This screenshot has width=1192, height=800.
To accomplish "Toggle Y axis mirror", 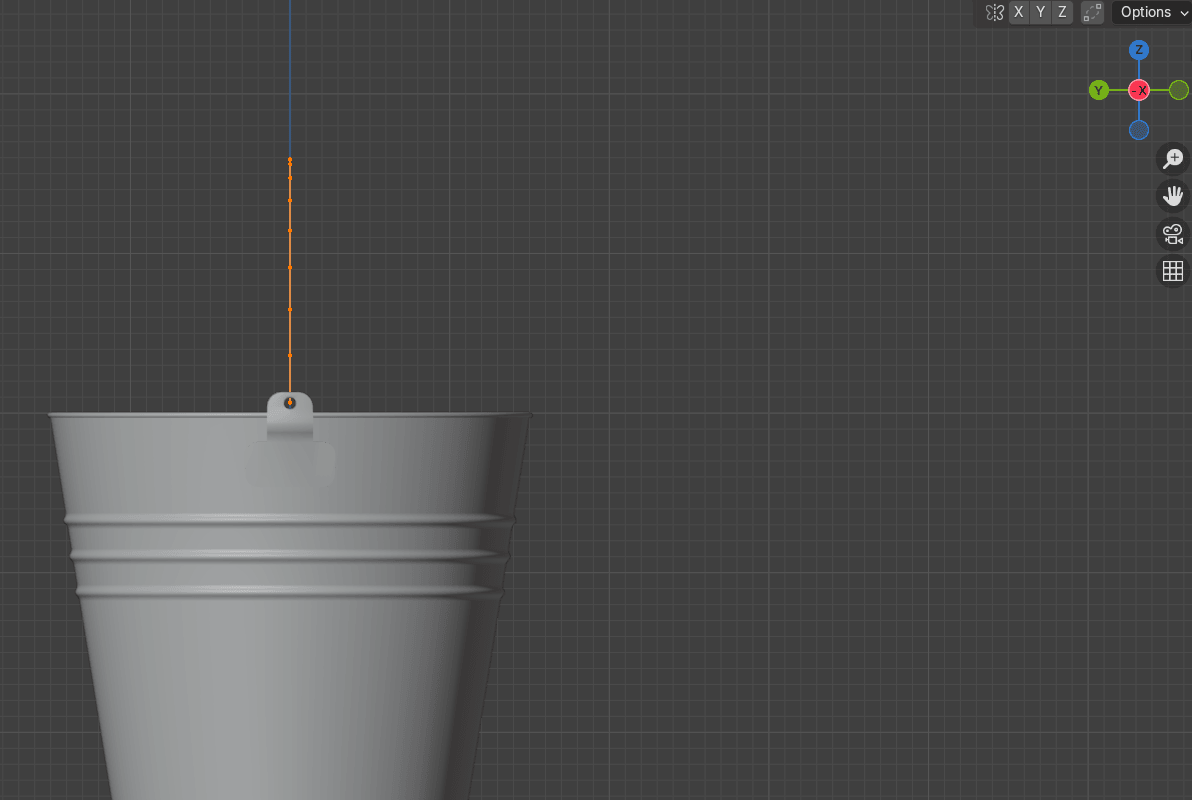I will [1040, 13].
